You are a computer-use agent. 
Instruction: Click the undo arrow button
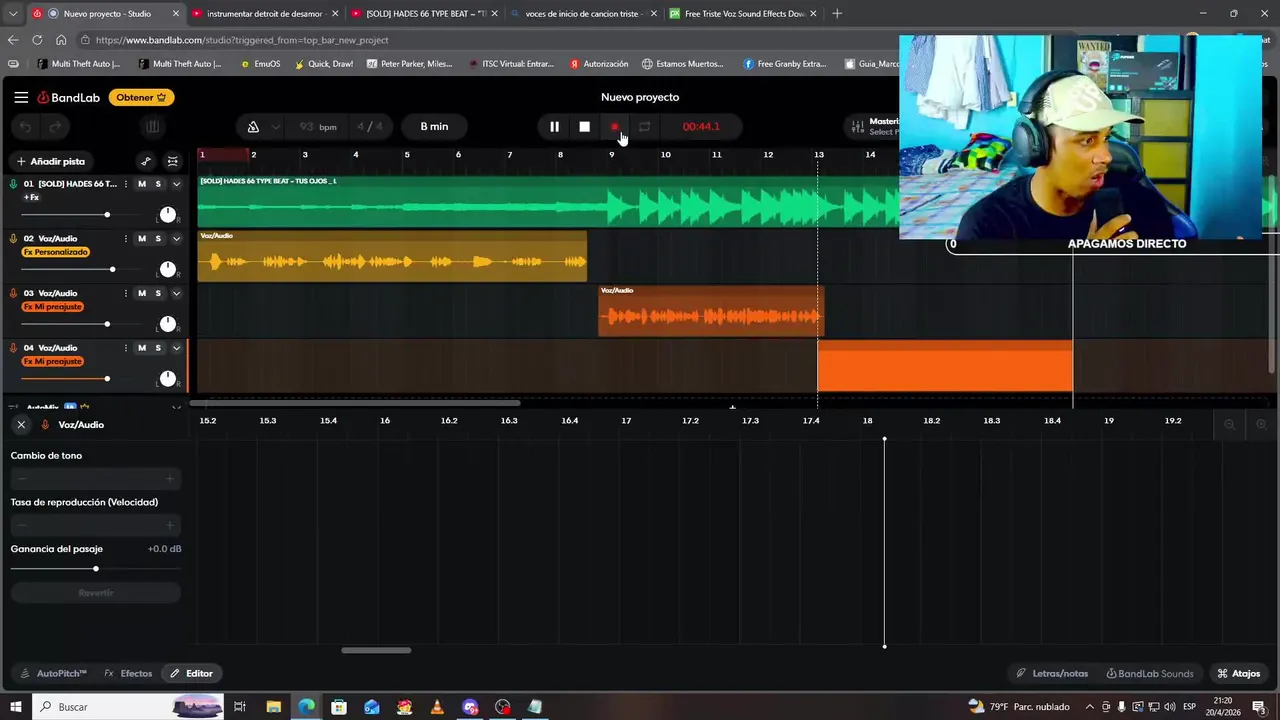(x=26, y=127)
